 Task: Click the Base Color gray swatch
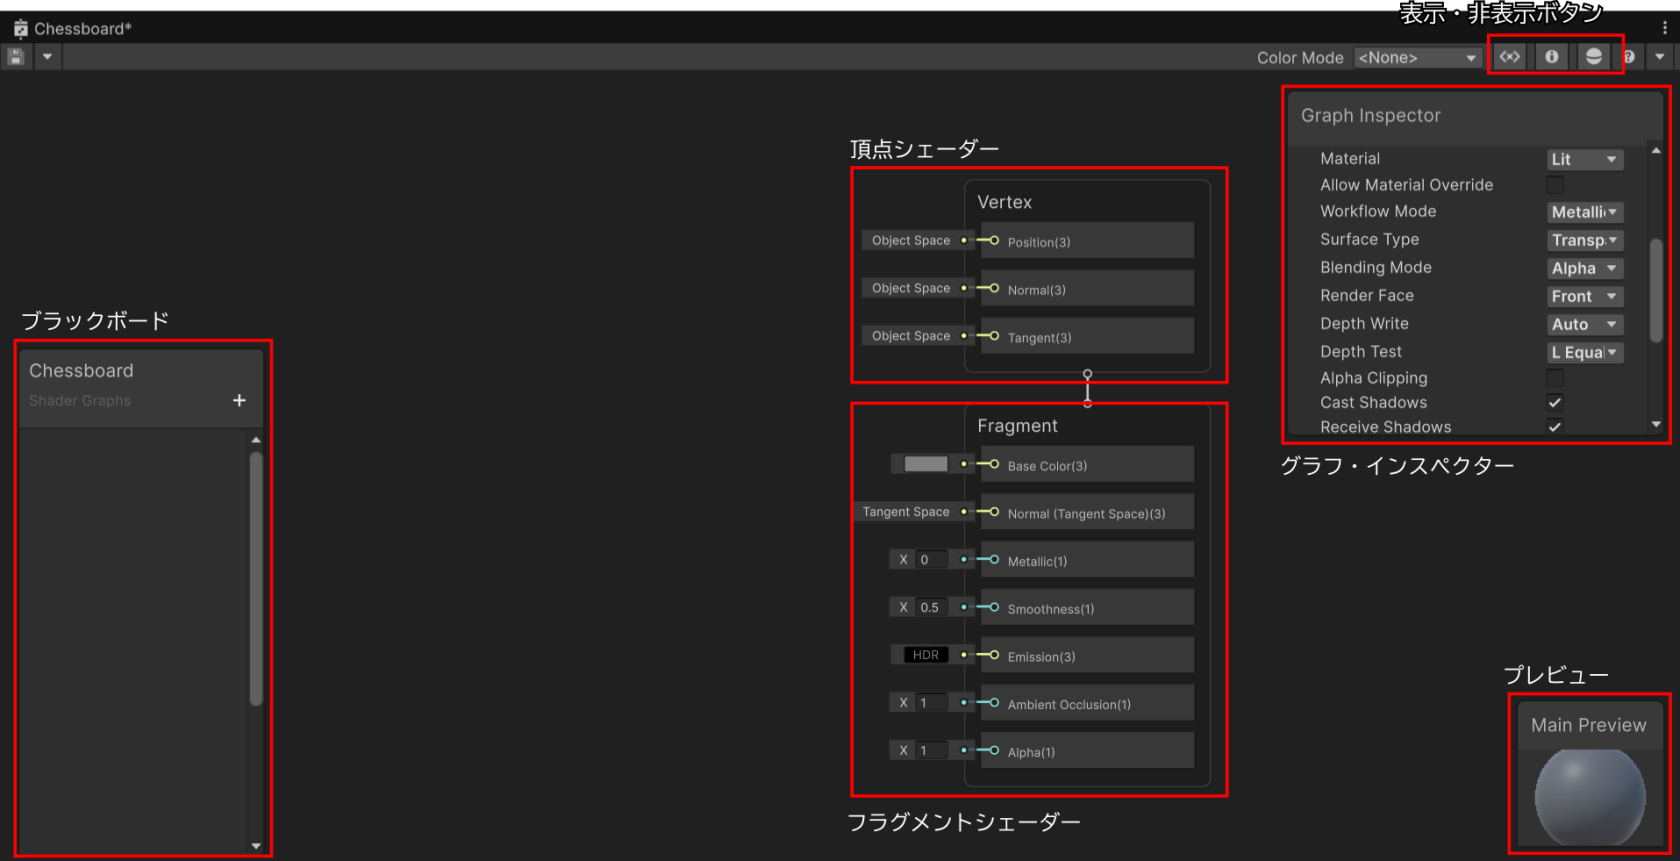pyautogui.click(x=925, y=464)
